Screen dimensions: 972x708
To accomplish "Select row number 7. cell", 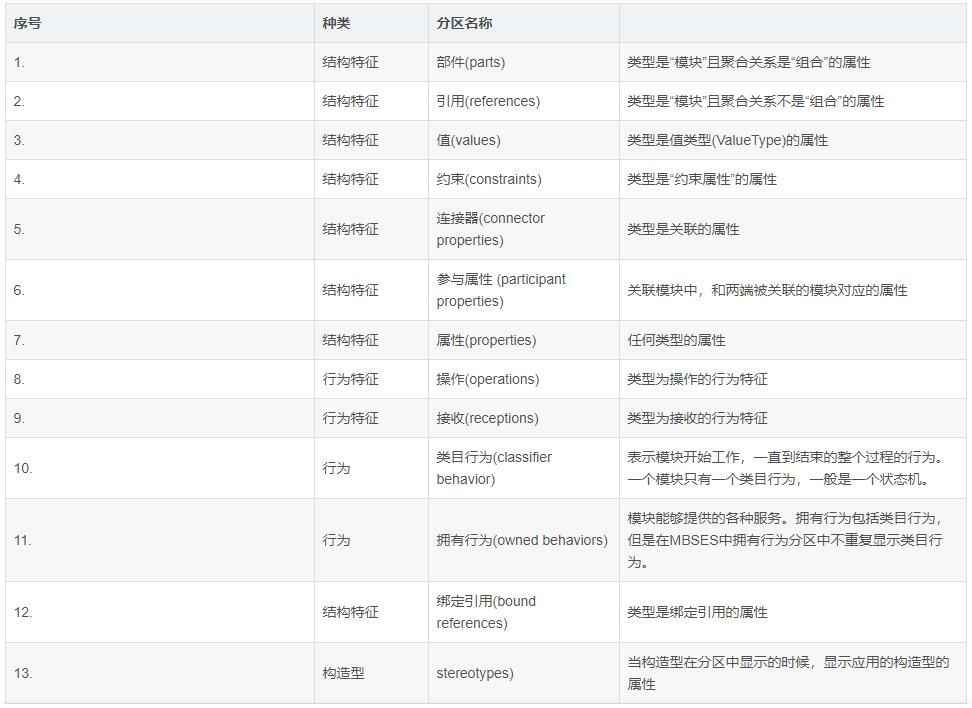I will point(160,340).
